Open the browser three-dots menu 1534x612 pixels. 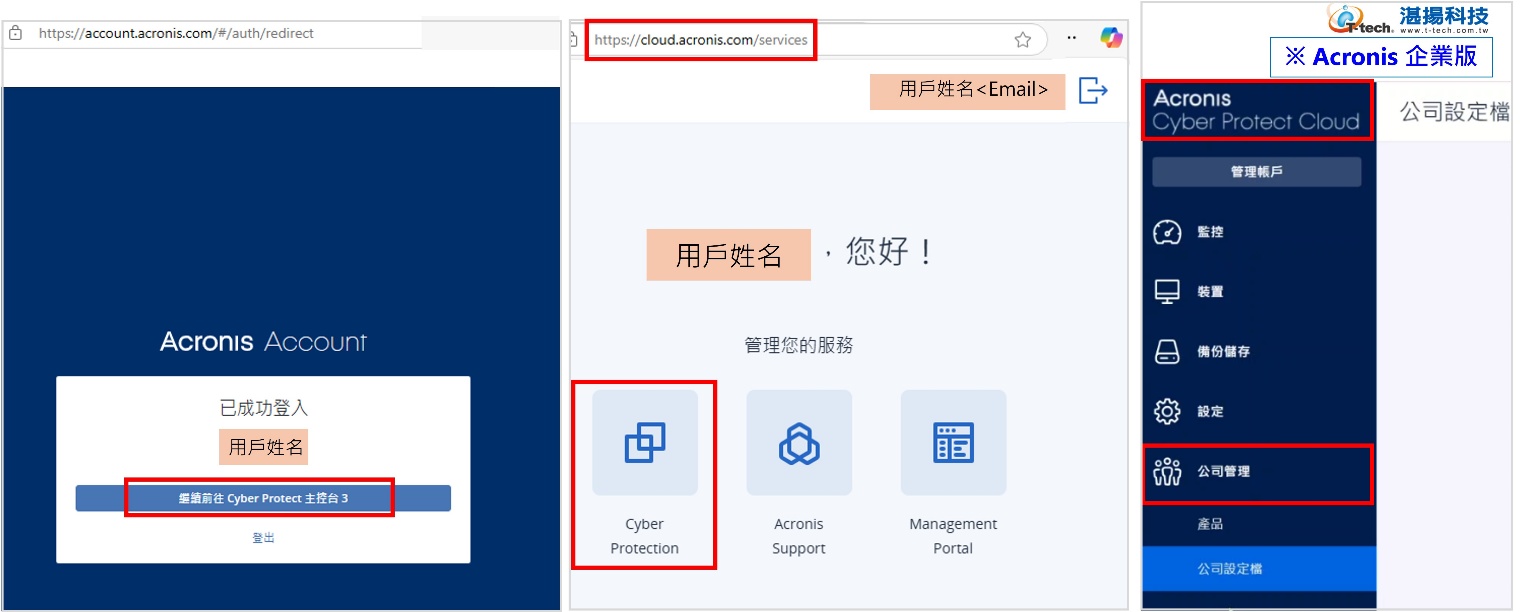(x=1071, y=38)
